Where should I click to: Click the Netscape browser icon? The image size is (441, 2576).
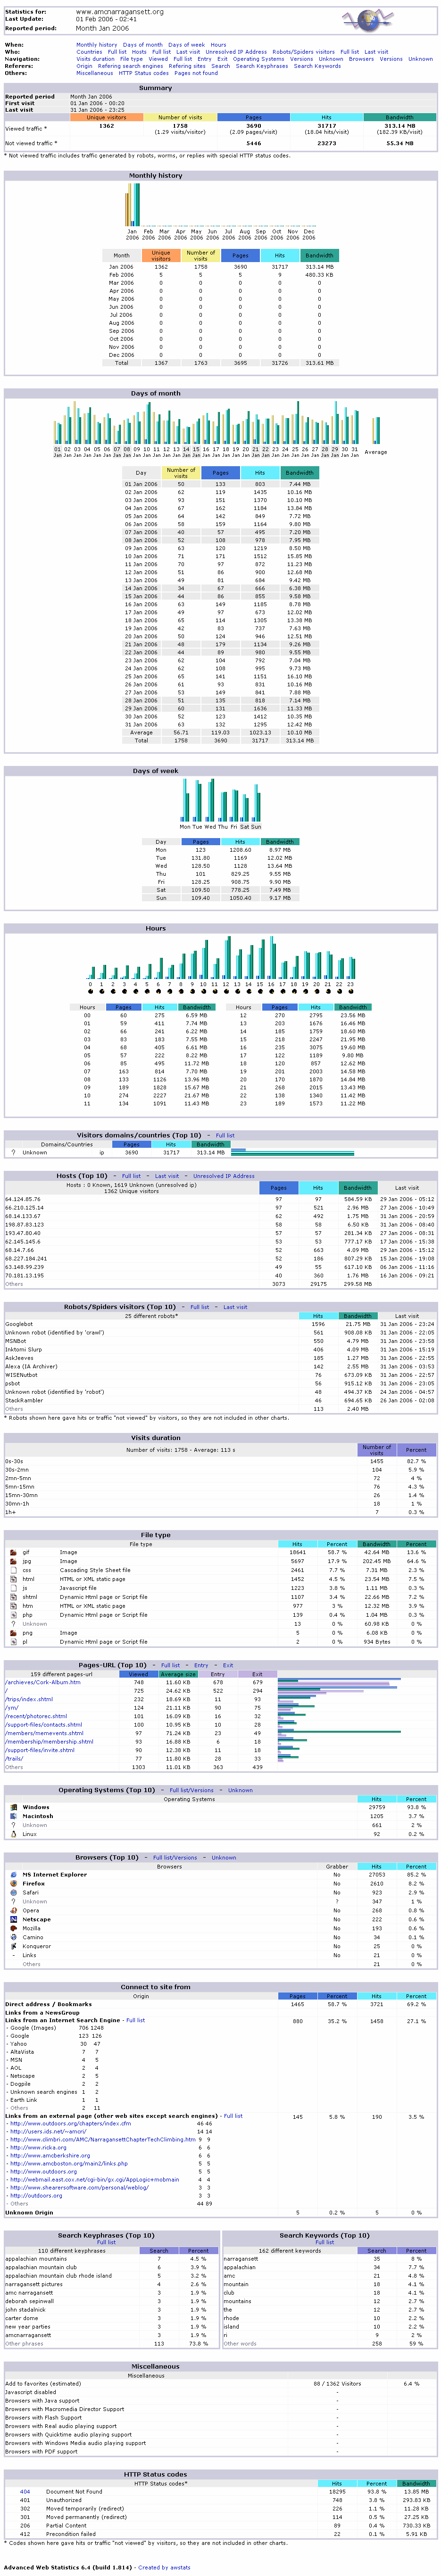13,1919
